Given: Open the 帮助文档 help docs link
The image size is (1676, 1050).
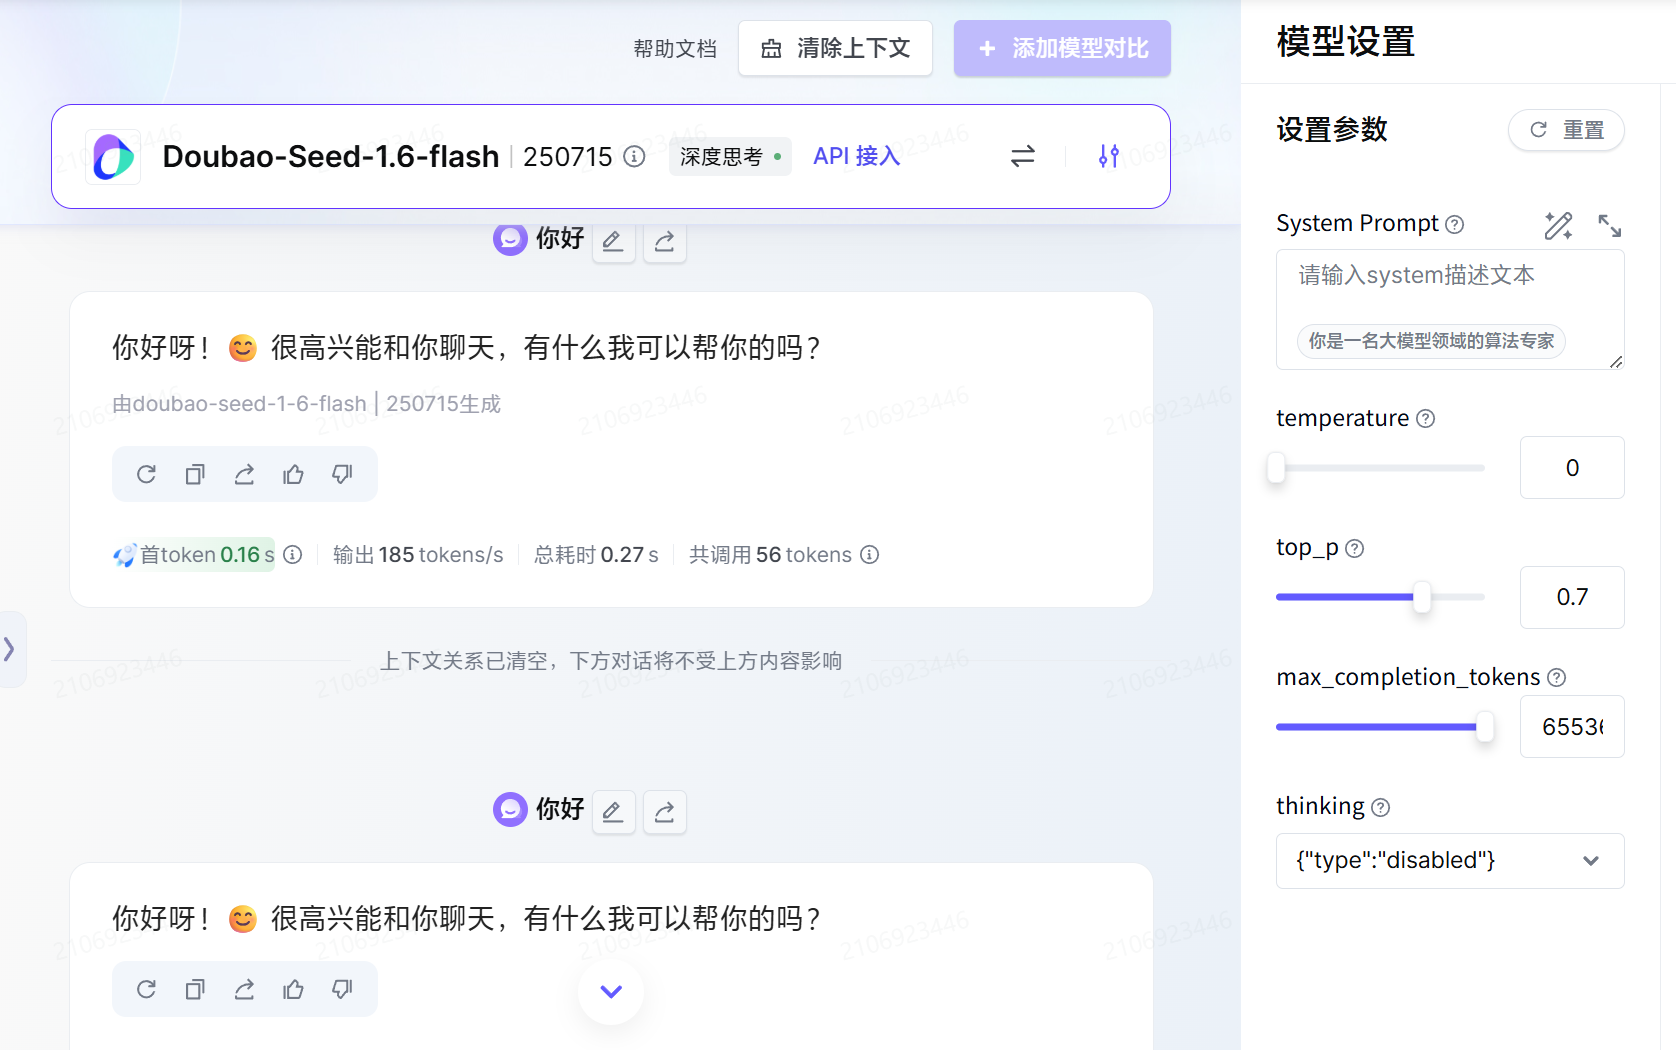Looking at the screenshot, I should (675, 49).
